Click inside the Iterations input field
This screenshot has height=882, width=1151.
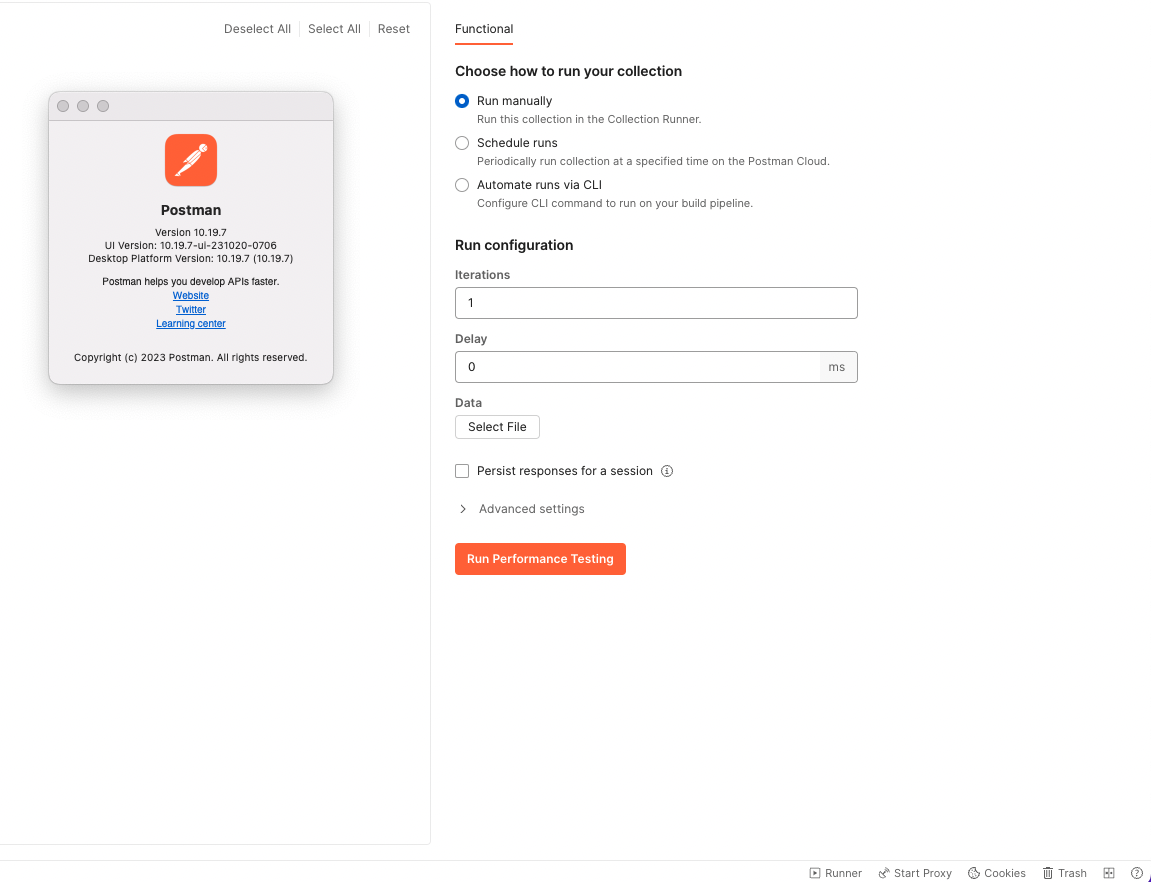click(656, 303)
